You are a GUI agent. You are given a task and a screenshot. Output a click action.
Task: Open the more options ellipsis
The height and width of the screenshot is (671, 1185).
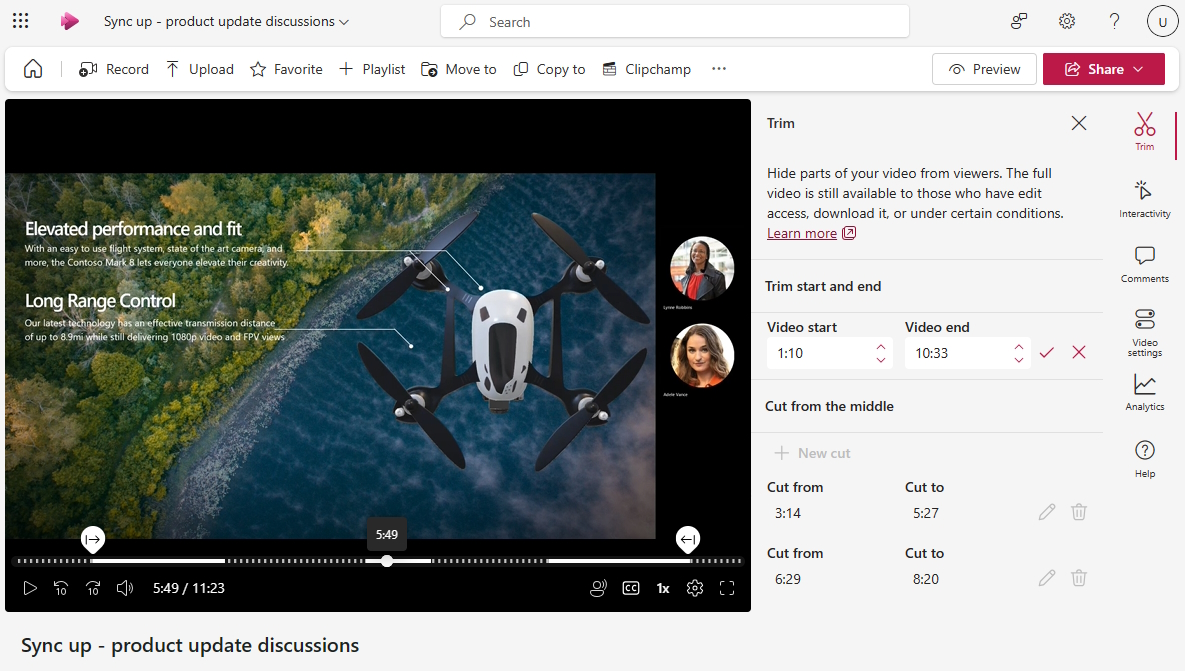tap(719, 69)
